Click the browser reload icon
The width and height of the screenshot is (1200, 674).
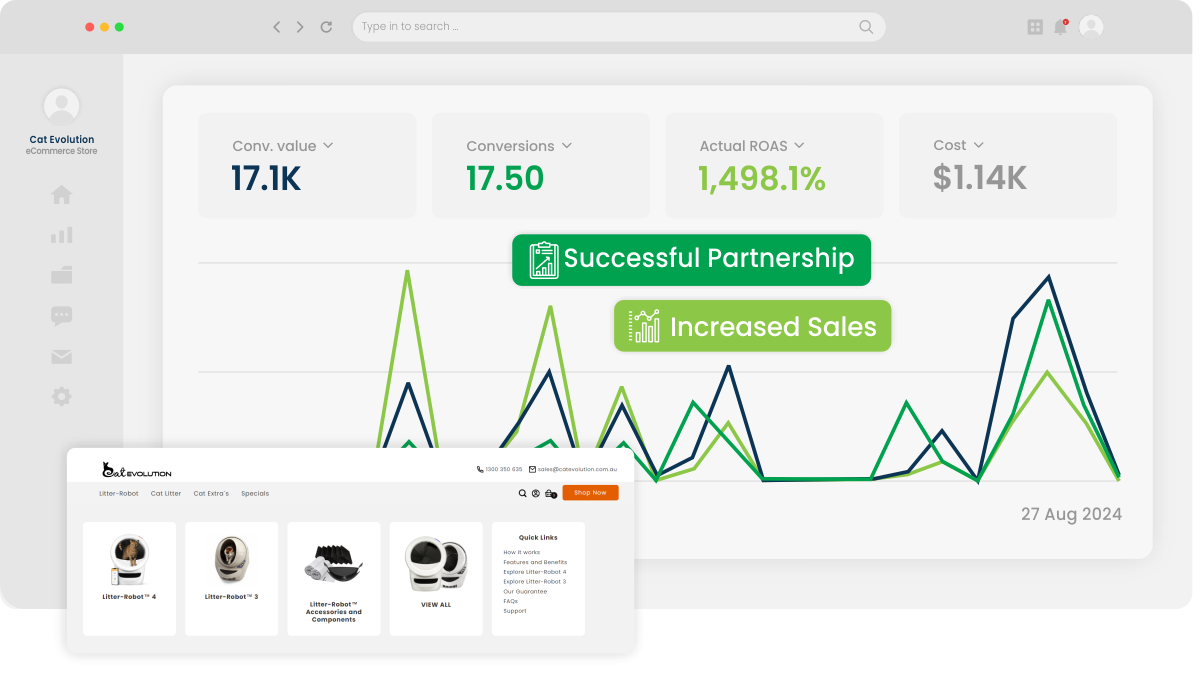[326, 27]
